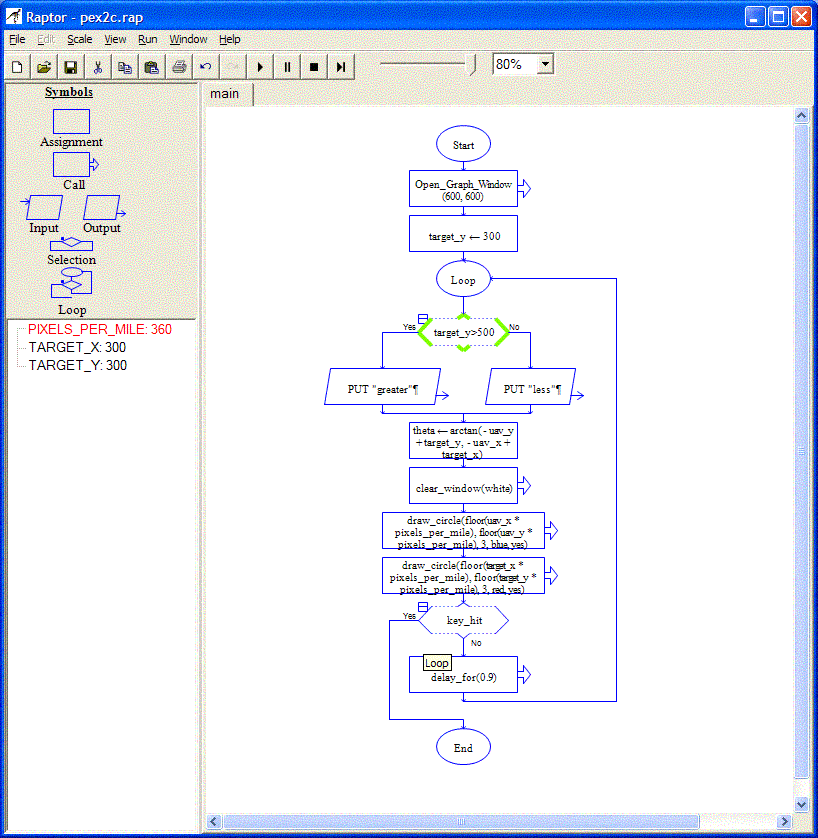Click the End oval in flowchart

(463, 747)
